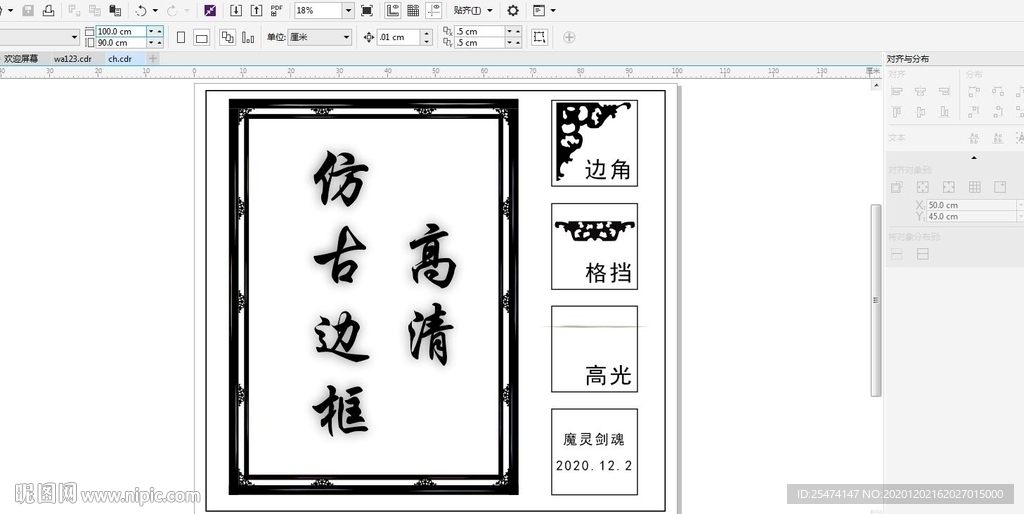Expand the 贴齐 snap-to dropdown
Screen dimensions: 1024x514
coord(489,10)
